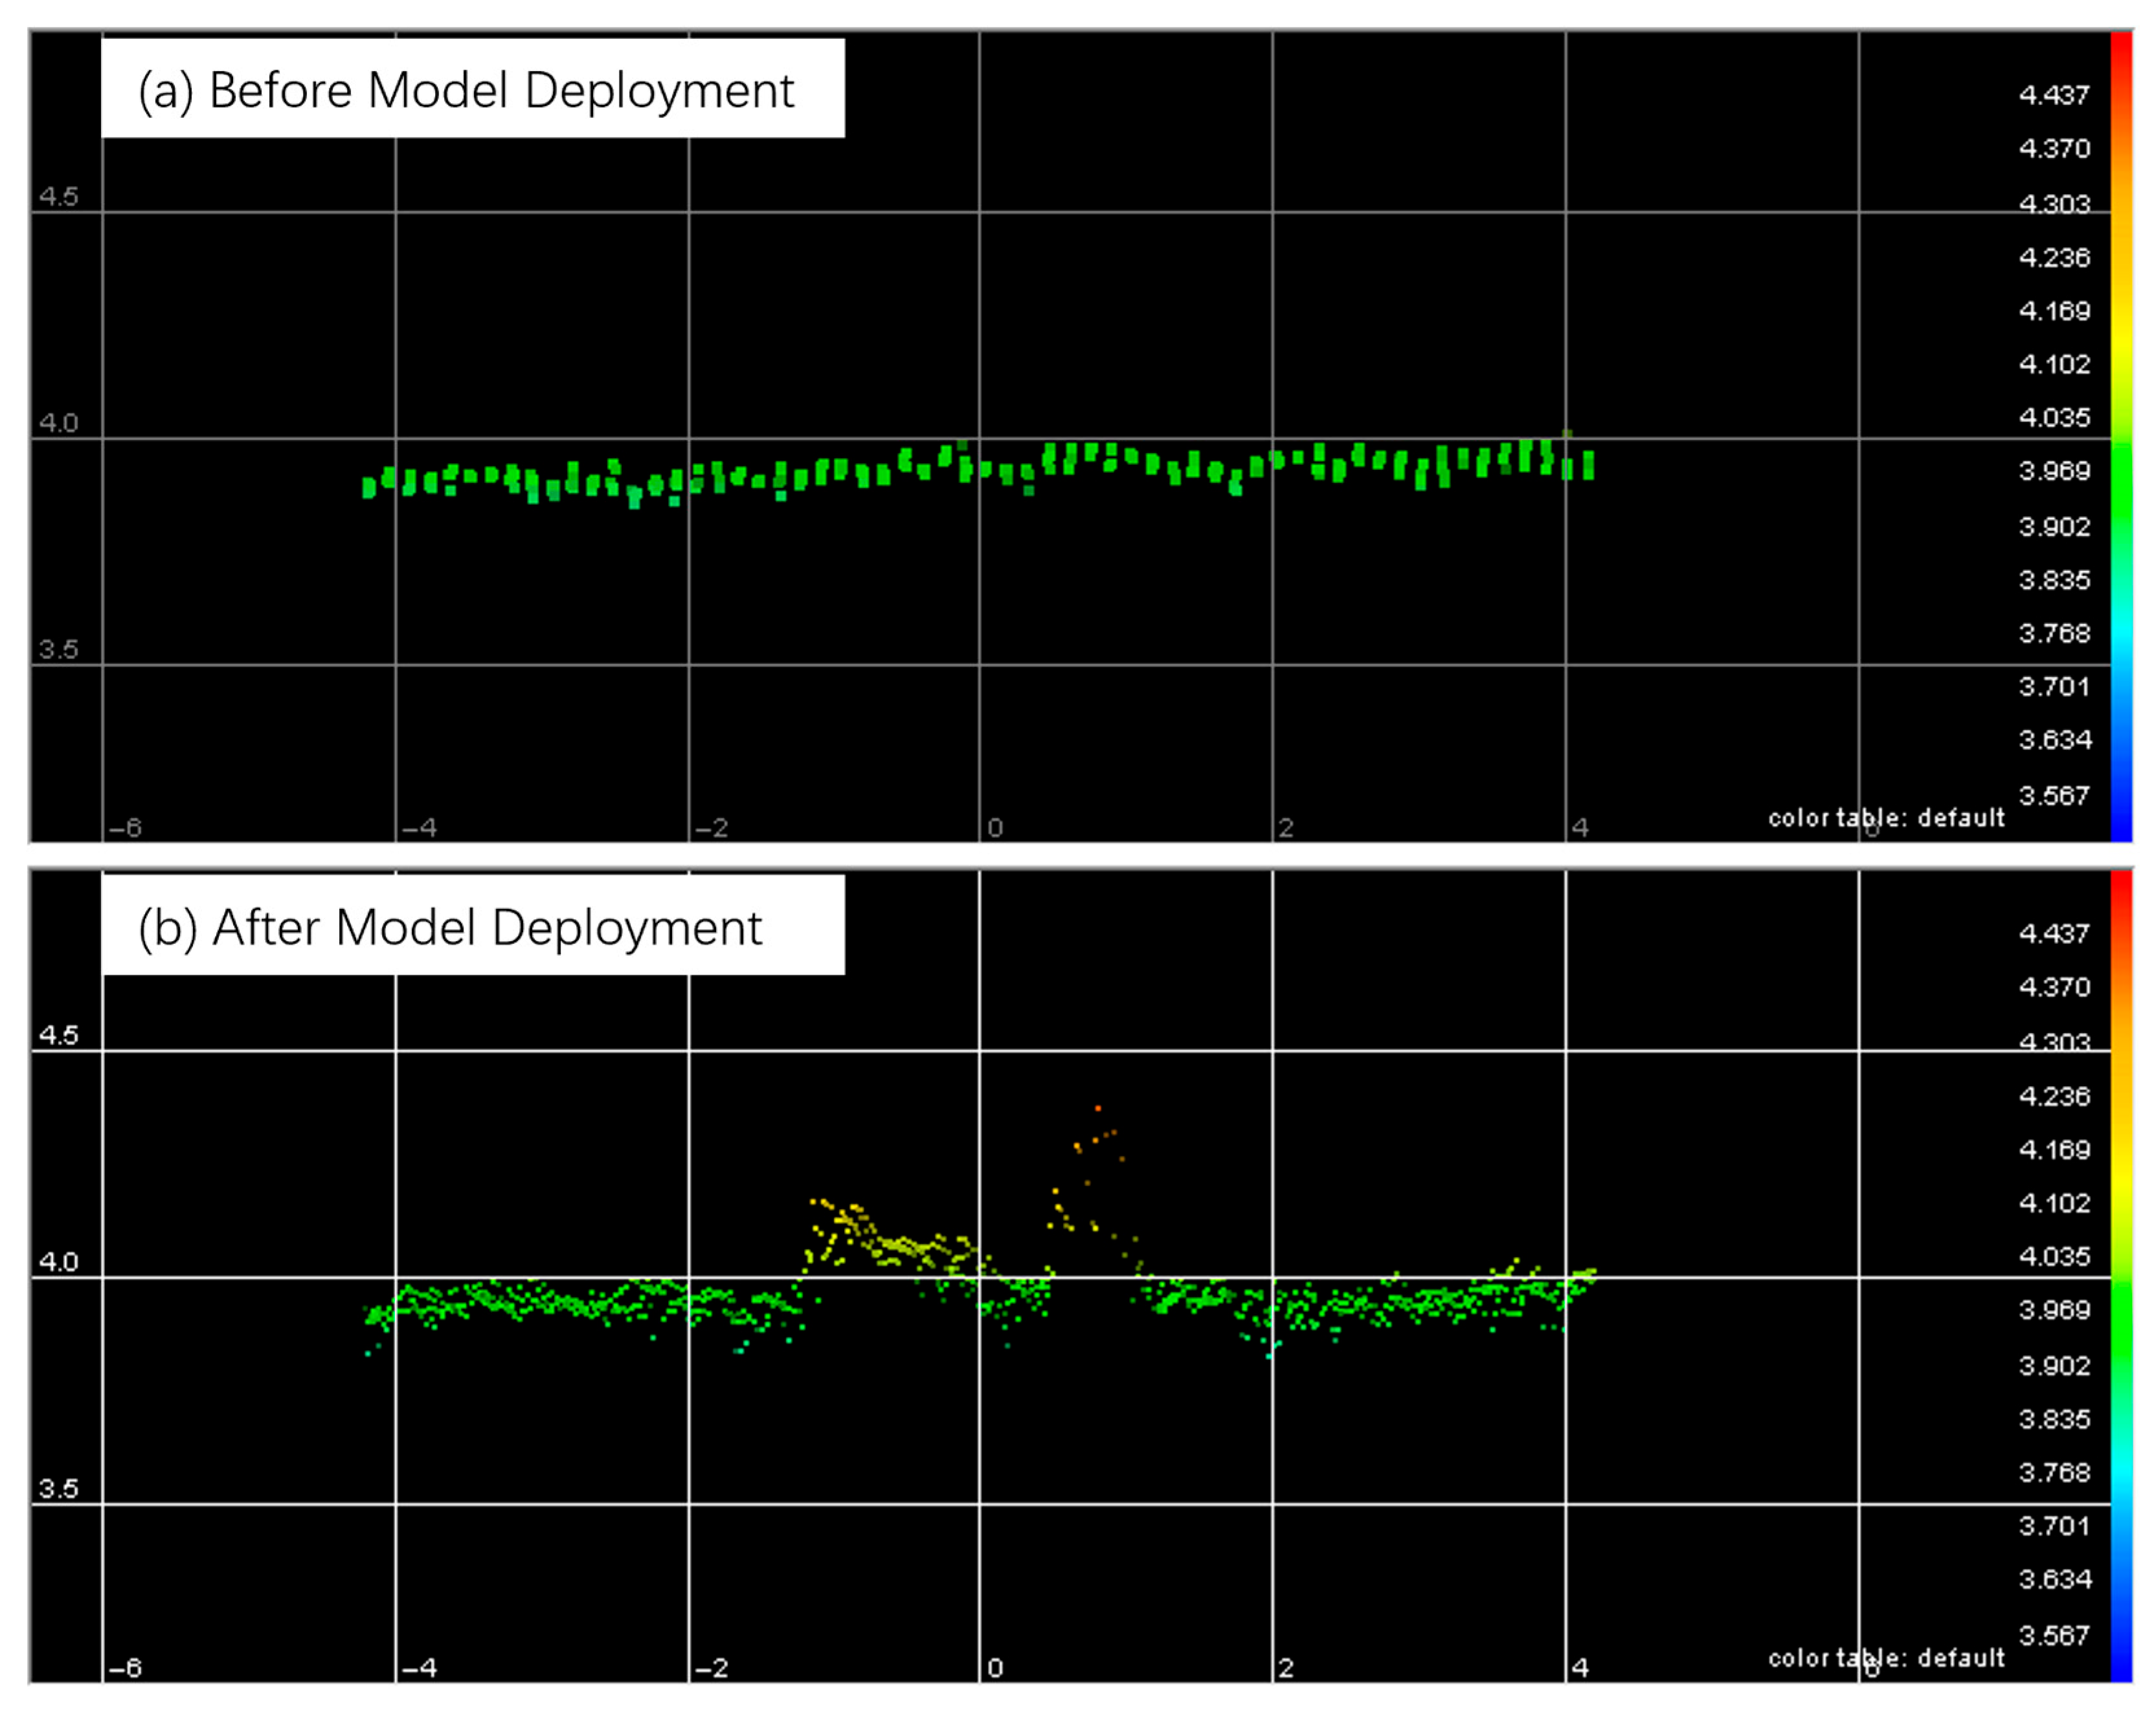Viewport: 2156px width, 1712px height.
Task: Click the leftmost green marker in top plot
Action: pyautogui.click(x=369, y=487)
